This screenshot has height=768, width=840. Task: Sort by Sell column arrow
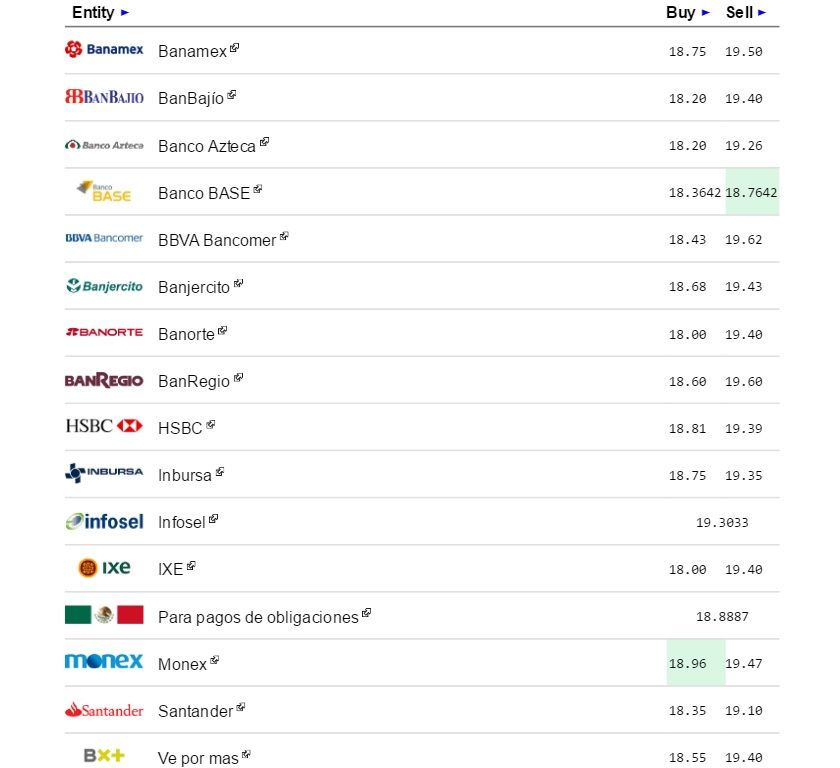(x=762, y=13)
